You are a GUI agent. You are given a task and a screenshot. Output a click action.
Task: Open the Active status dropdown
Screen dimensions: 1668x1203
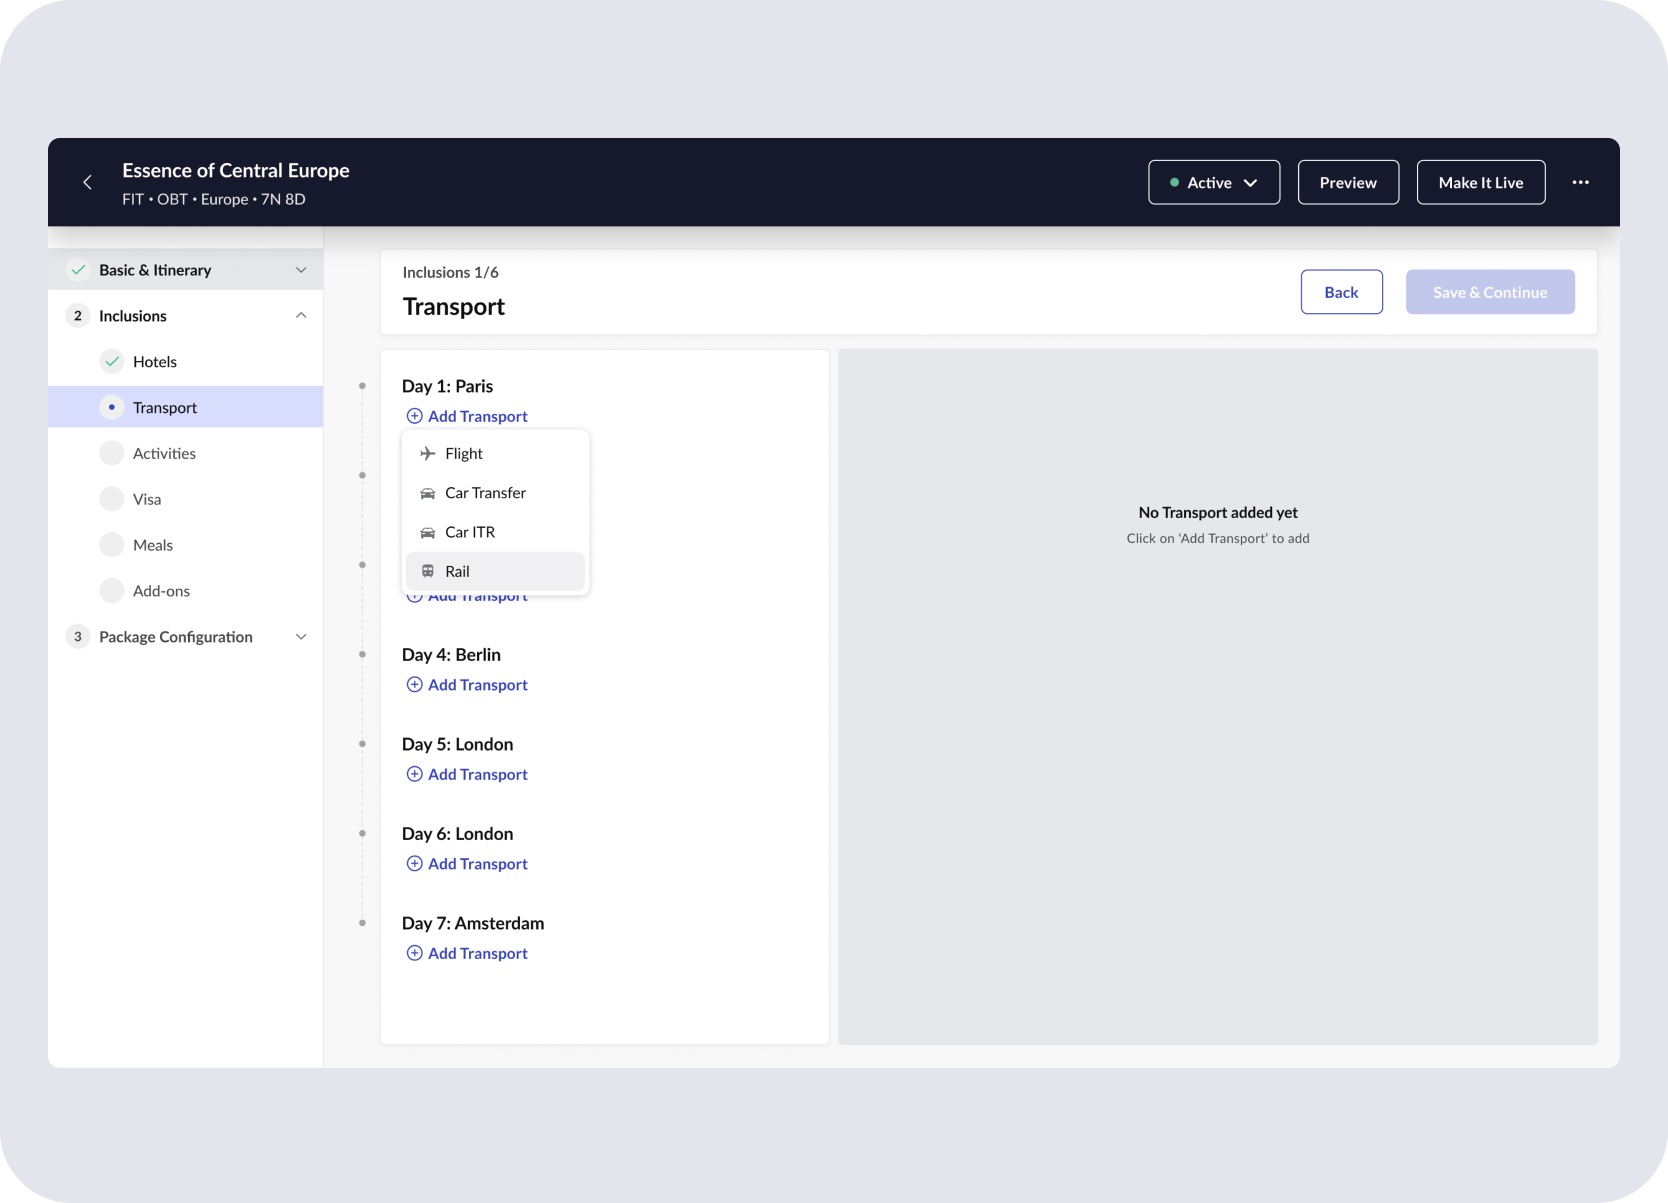1214,182
